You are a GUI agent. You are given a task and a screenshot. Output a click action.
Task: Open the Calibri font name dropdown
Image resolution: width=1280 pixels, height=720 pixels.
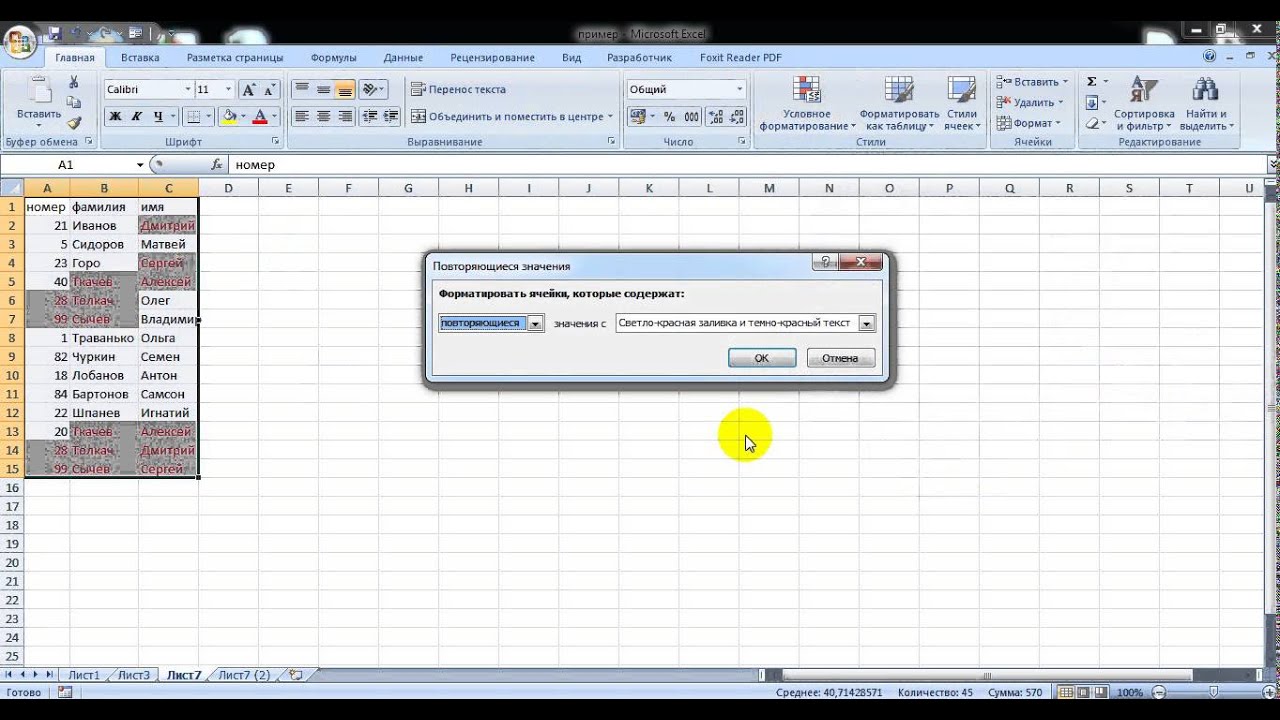187,90
